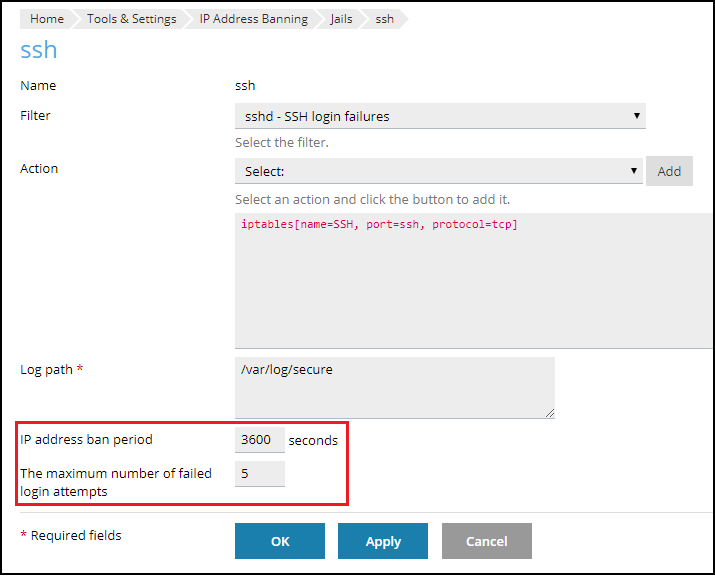Viewport: 715px width, 576px height.
Task: Focus the Log path field with /var/log/secure
Action: click(394, 387)
